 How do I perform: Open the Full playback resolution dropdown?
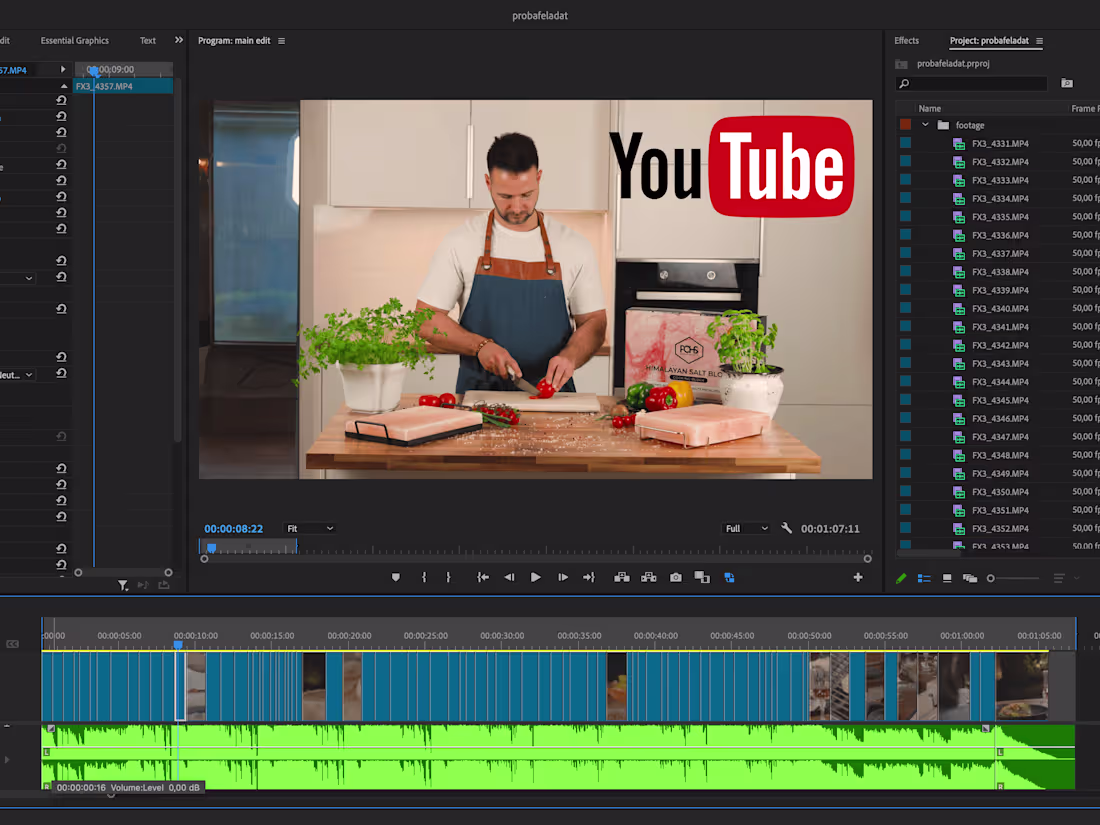(746, 528)
